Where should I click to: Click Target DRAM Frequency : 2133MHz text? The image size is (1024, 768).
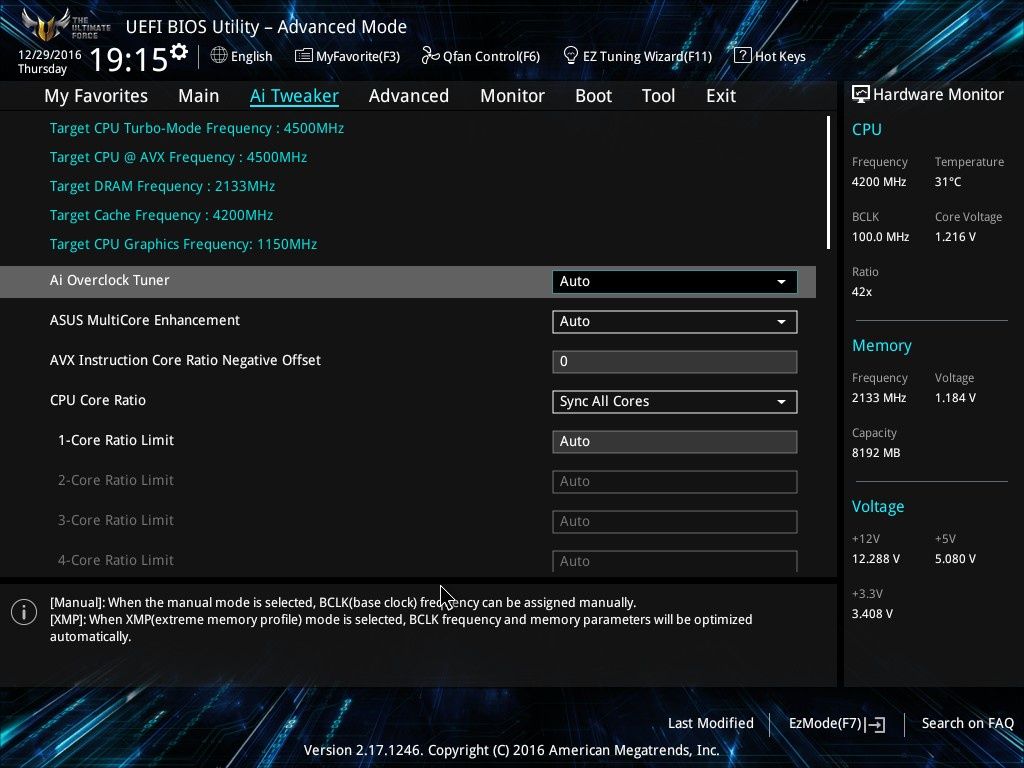click(163, 186)
